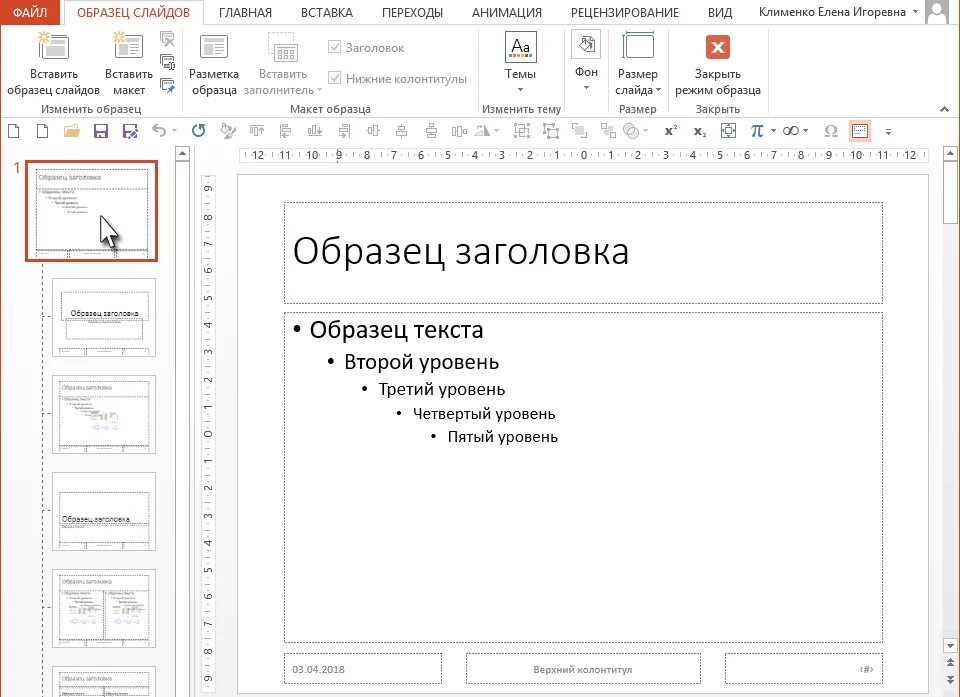
Task: Switch to the ВИД tab
Action: tap(719, 12)
